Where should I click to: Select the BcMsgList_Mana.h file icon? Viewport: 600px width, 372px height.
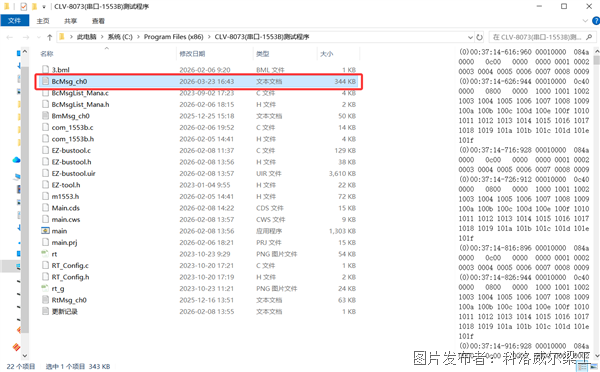coord(46,104)
